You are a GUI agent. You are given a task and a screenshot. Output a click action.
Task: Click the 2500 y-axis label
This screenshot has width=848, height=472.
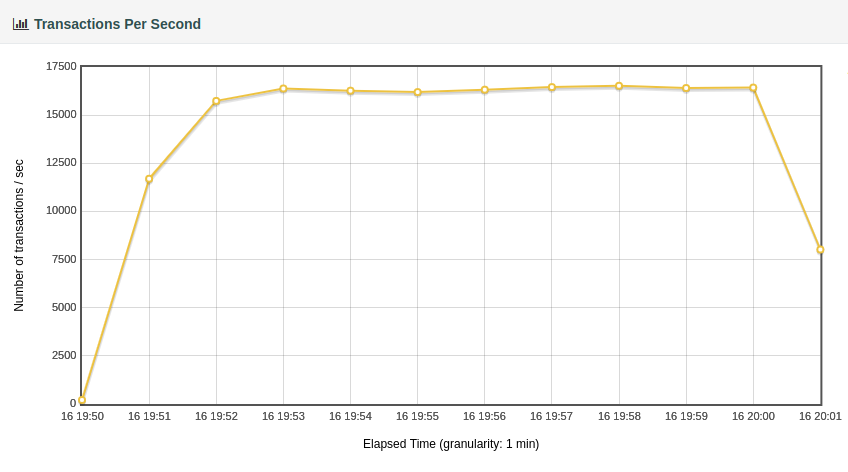[x=64, y=356]
